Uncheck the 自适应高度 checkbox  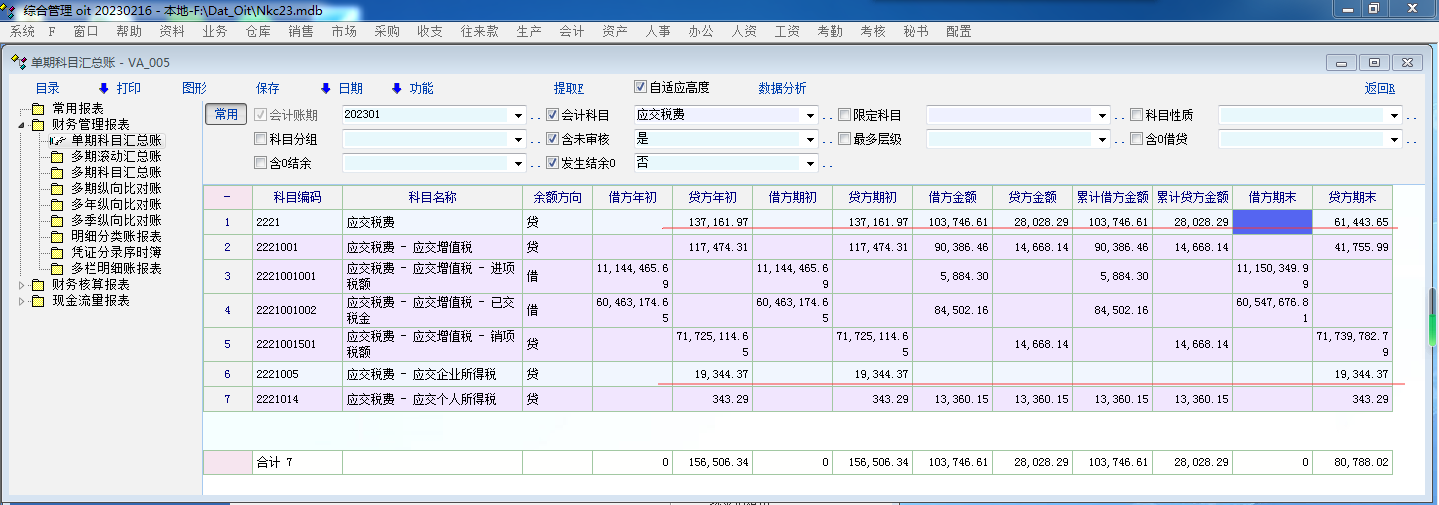[x=641, y=87]
